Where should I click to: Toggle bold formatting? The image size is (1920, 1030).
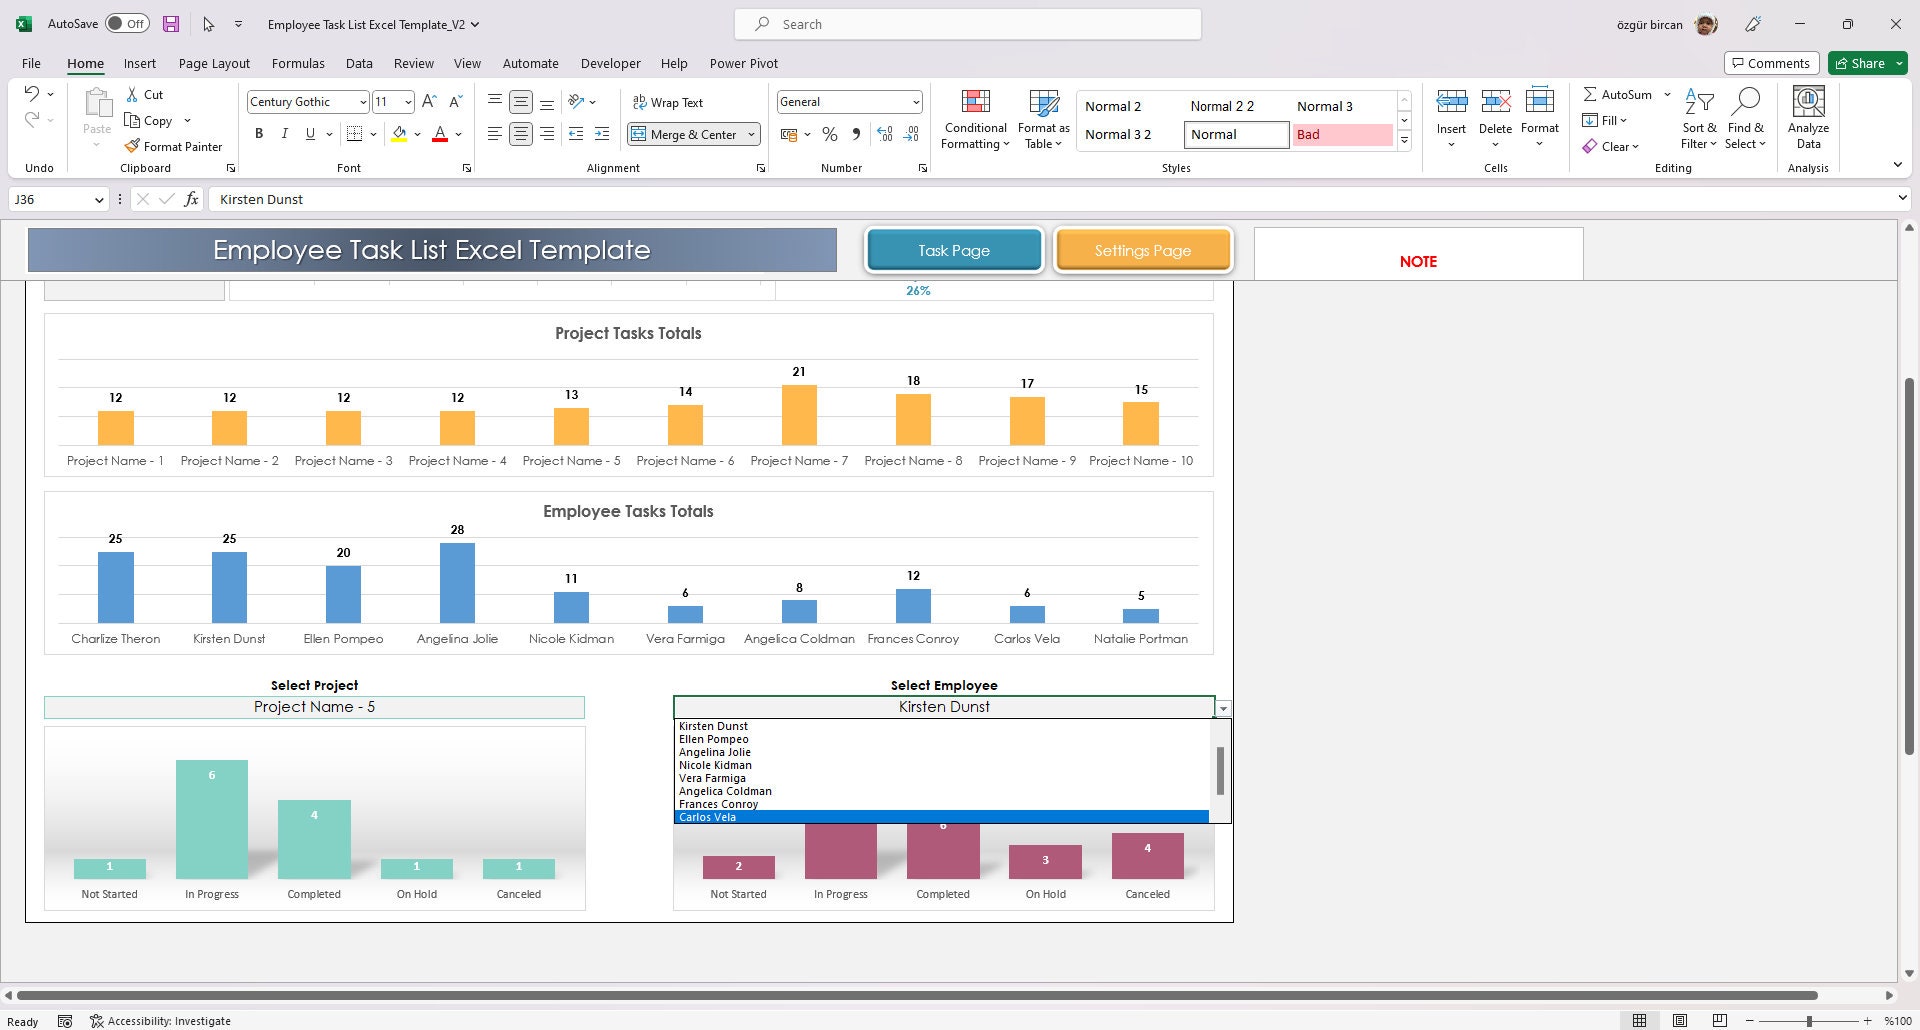click(259, 133)
